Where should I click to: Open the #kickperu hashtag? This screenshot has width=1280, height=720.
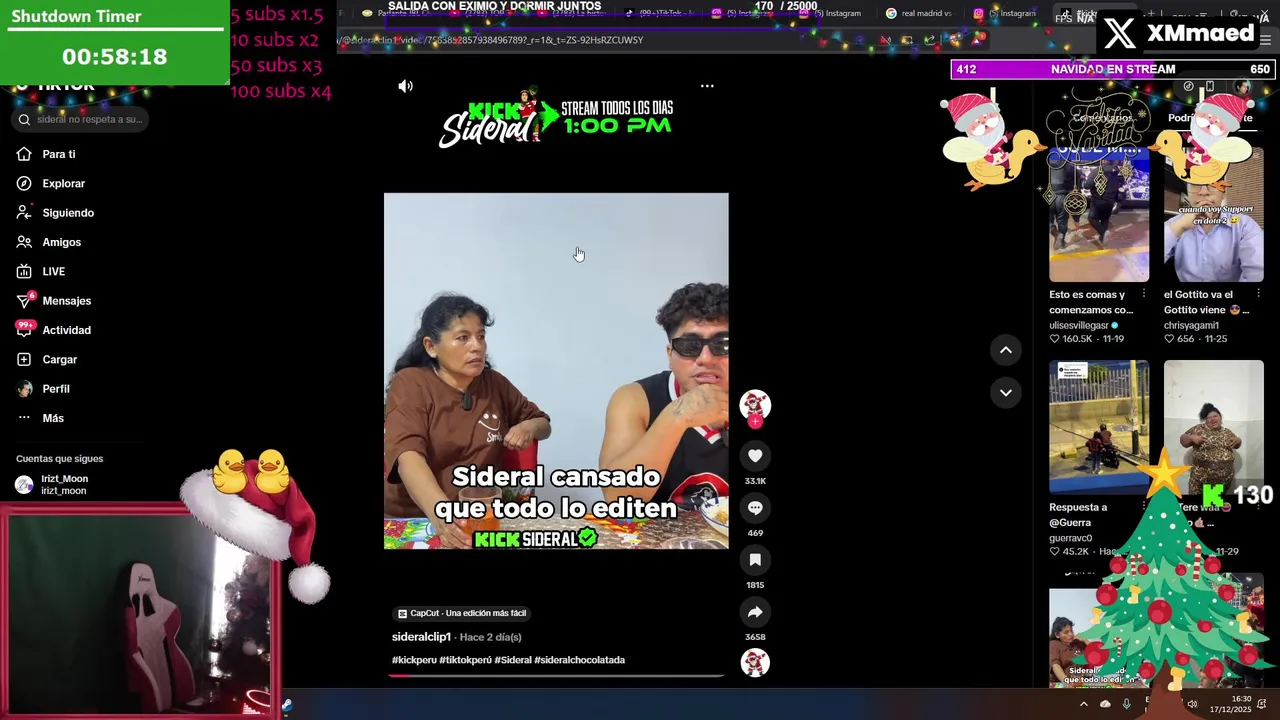414,660
